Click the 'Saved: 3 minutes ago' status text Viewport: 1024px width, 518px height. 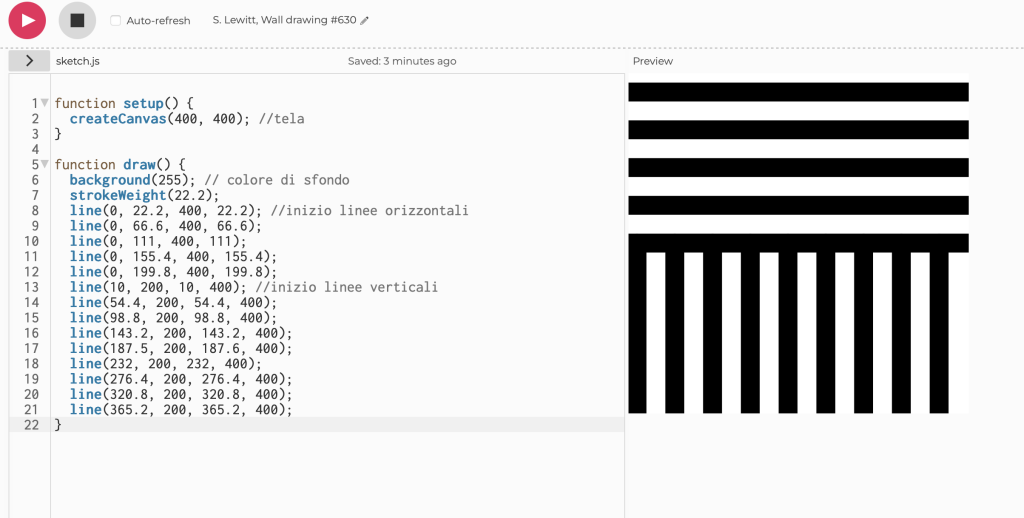(402, 61)
